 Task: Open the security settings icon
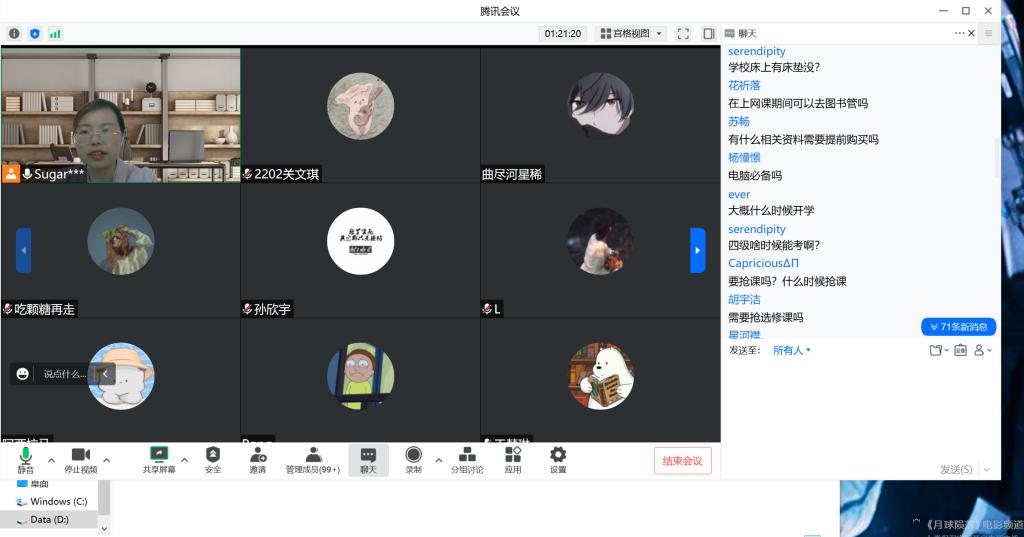point(213,460)
